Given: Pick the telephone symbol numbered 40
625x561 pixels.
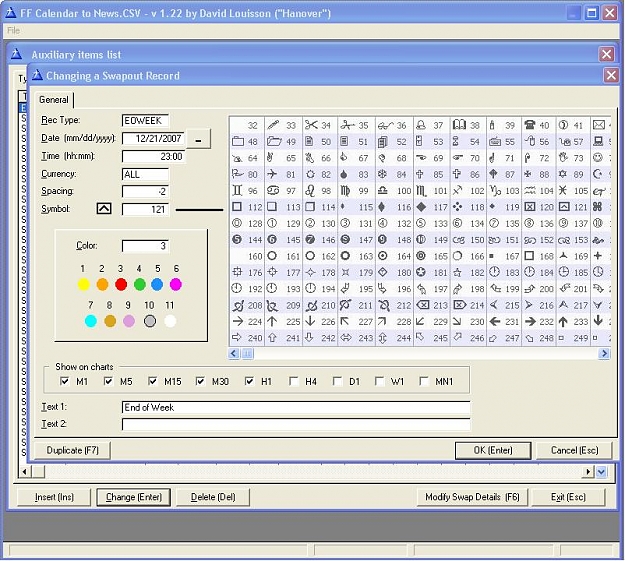Looking at the screenshot, I should click(529, 125).
